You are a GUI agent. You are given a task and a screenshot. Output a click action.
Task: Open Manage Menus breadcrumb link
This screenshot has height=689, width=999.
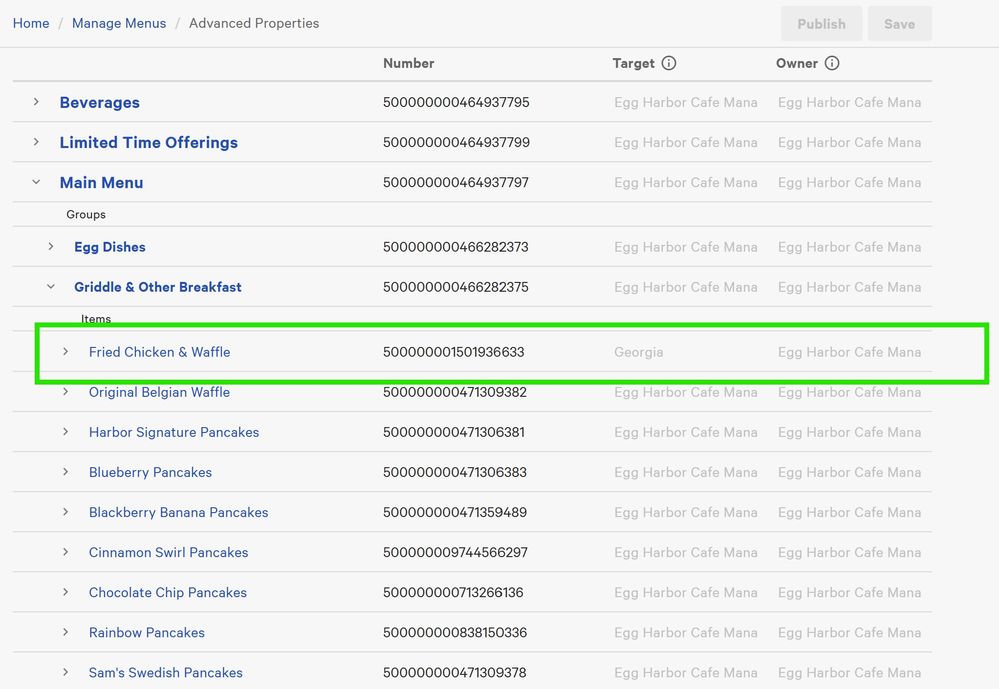tap(119, 23)
